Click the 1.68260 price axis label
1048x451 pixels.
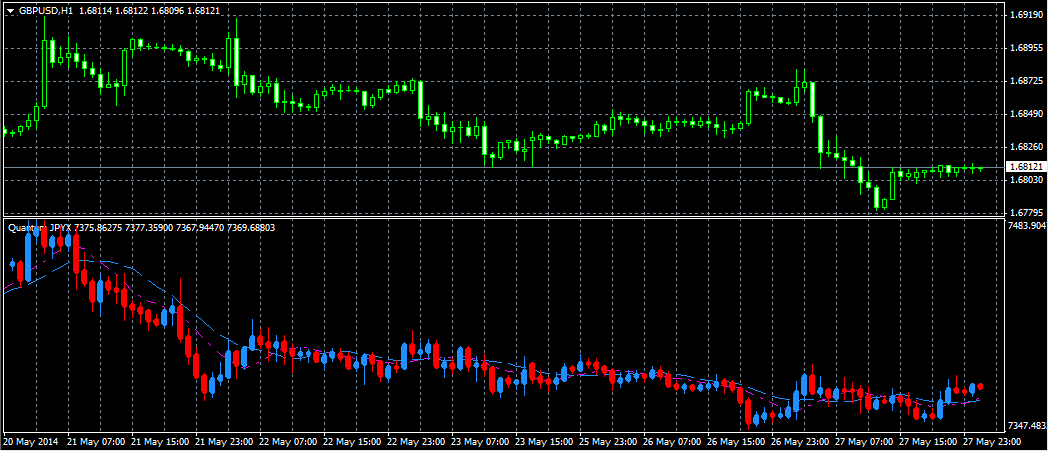click(1026, 146)
